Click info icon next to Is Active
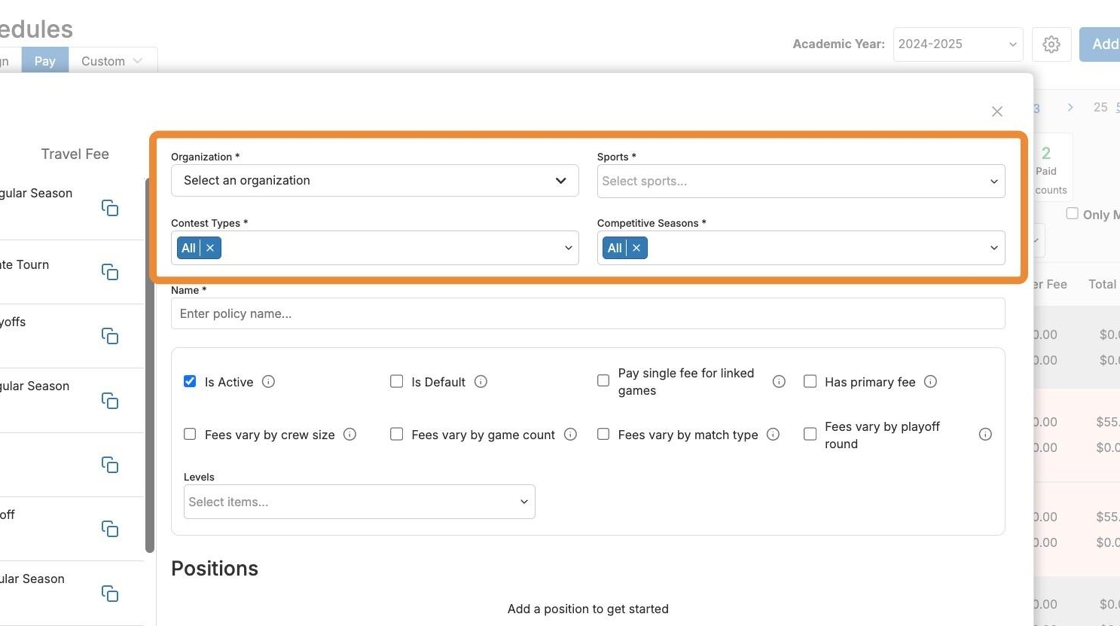1120x626 pixels. [268, 382]
